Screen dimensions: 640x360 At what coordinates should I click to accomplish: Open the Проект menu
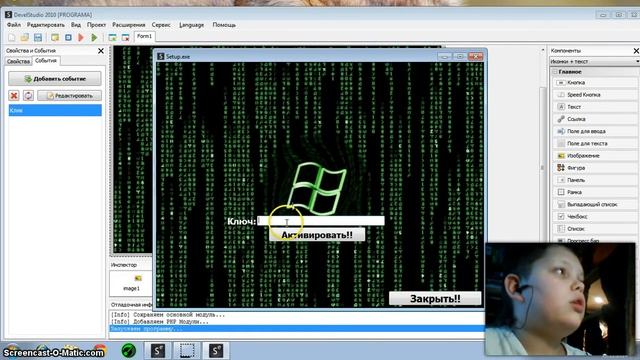pos(96,25)
